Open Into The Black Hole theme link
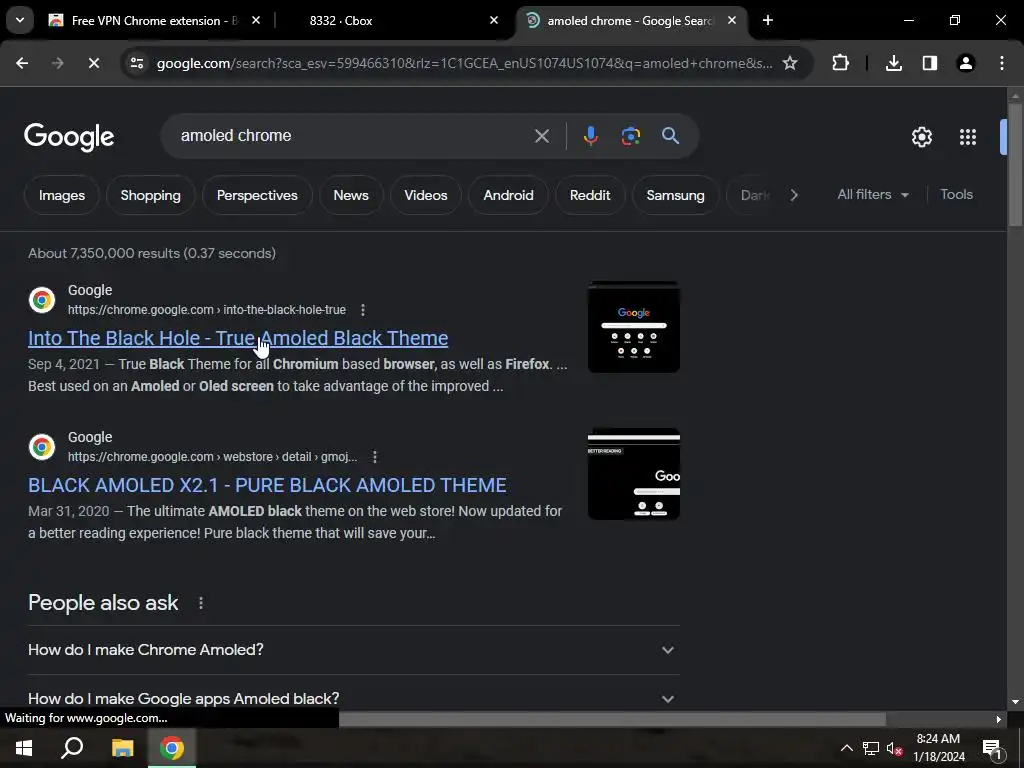The width and height of the screenshot is (1024, 768). pyautogui.click(x=238, y=338)
